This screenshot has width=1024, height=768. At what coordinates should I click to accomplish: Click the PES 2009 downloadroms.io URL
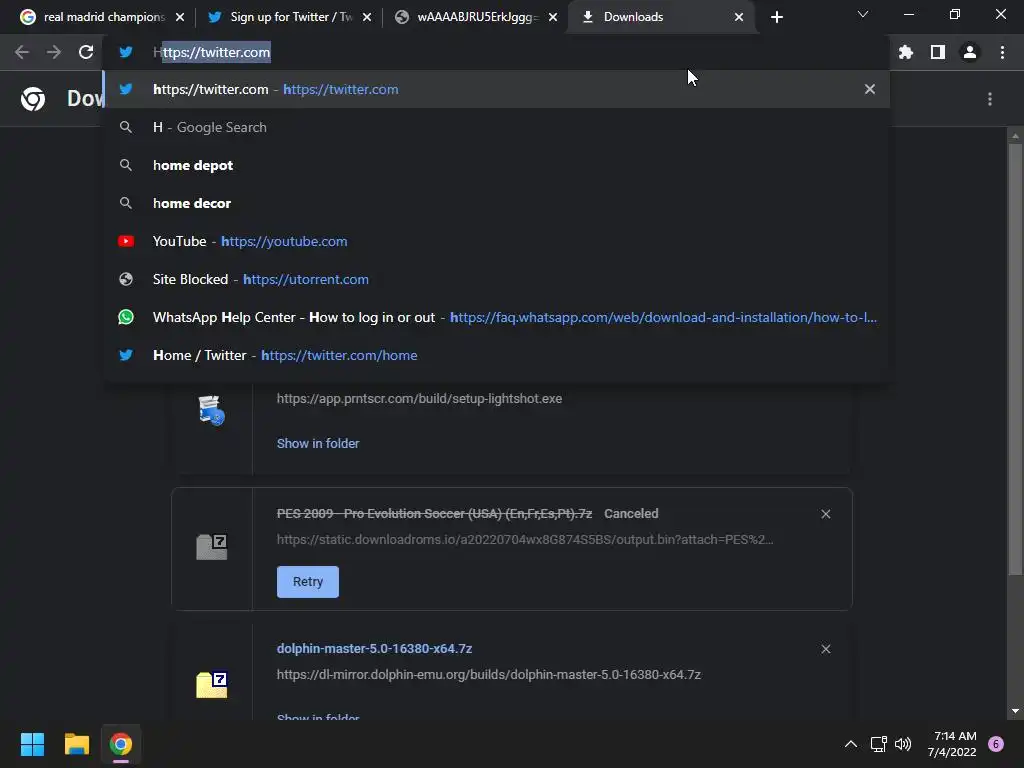(525, 539)
